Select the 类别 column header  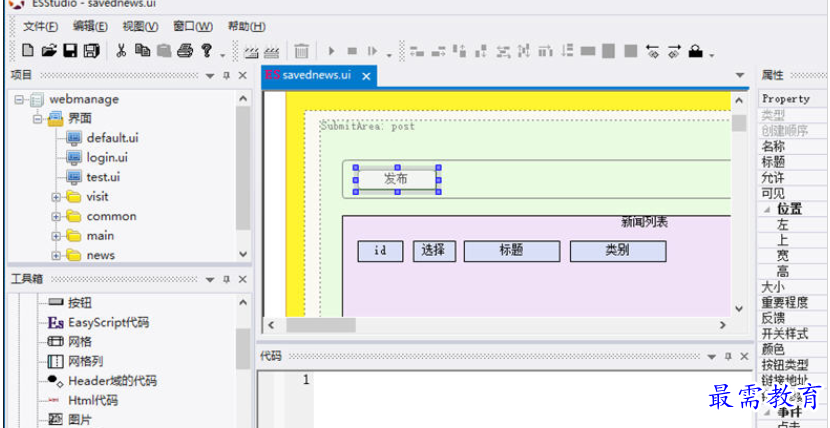tap(618, 251)
